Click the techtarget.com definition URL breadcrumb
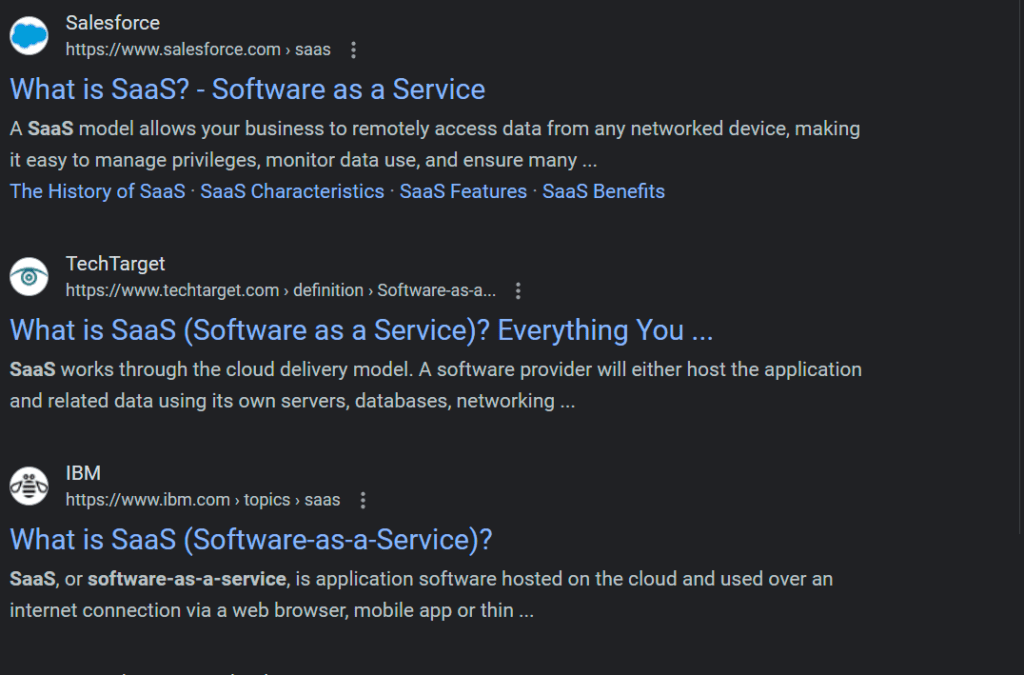This screenshot has height=675, width=1024. pos(280,291)
